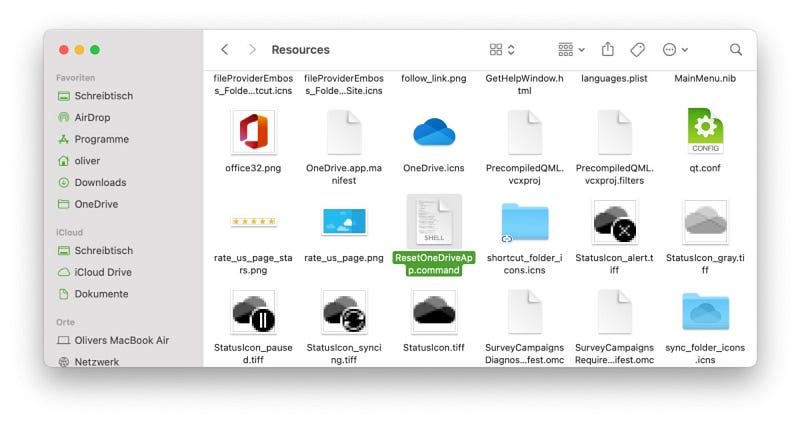Select ResetOneDriveApp.command shell icon

pyautogui.click(x=434, y=221)
